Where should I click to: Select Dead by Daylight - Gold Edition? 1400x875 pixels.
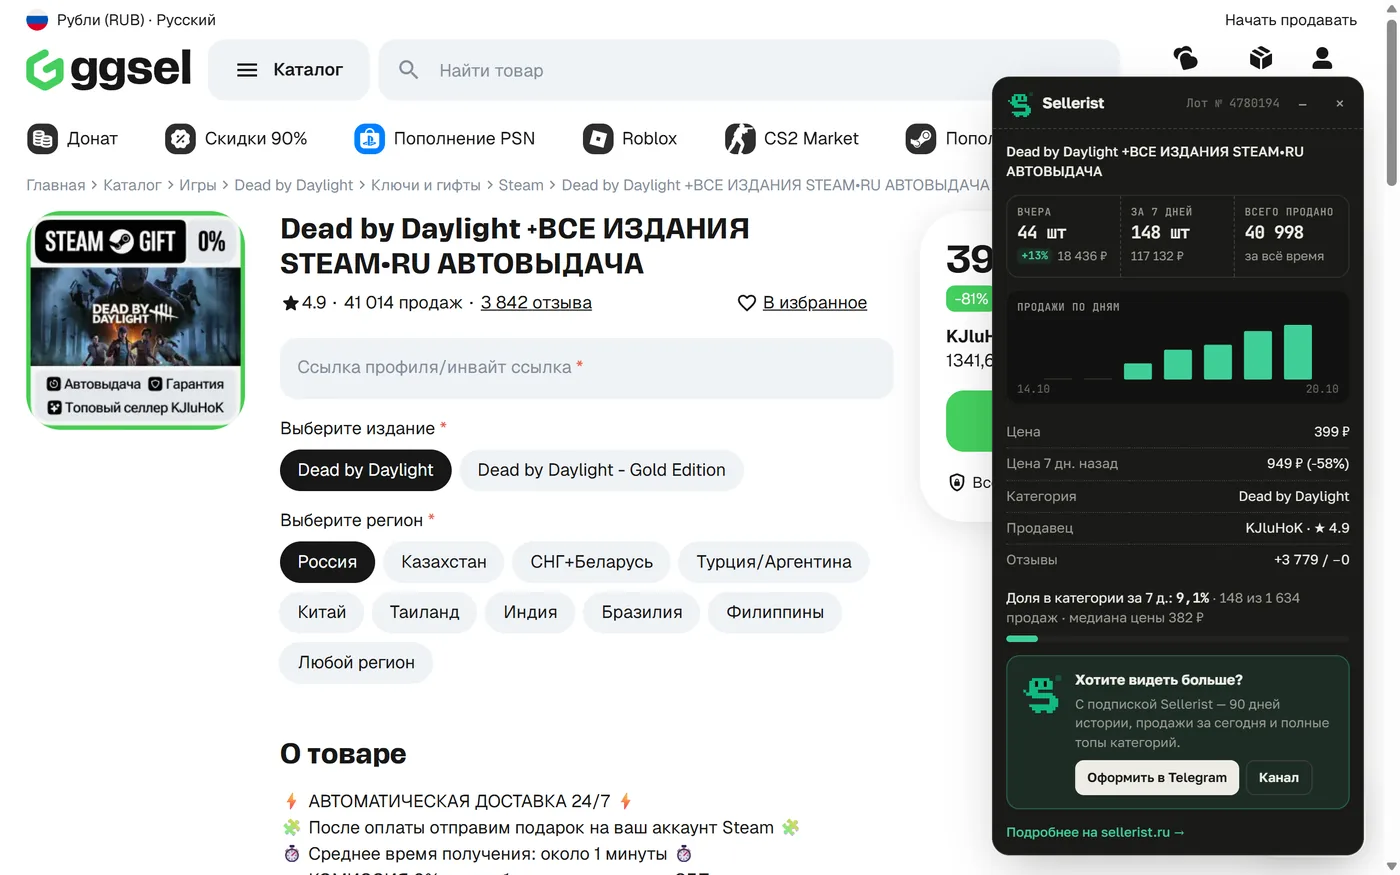click(x=602, y=470)
